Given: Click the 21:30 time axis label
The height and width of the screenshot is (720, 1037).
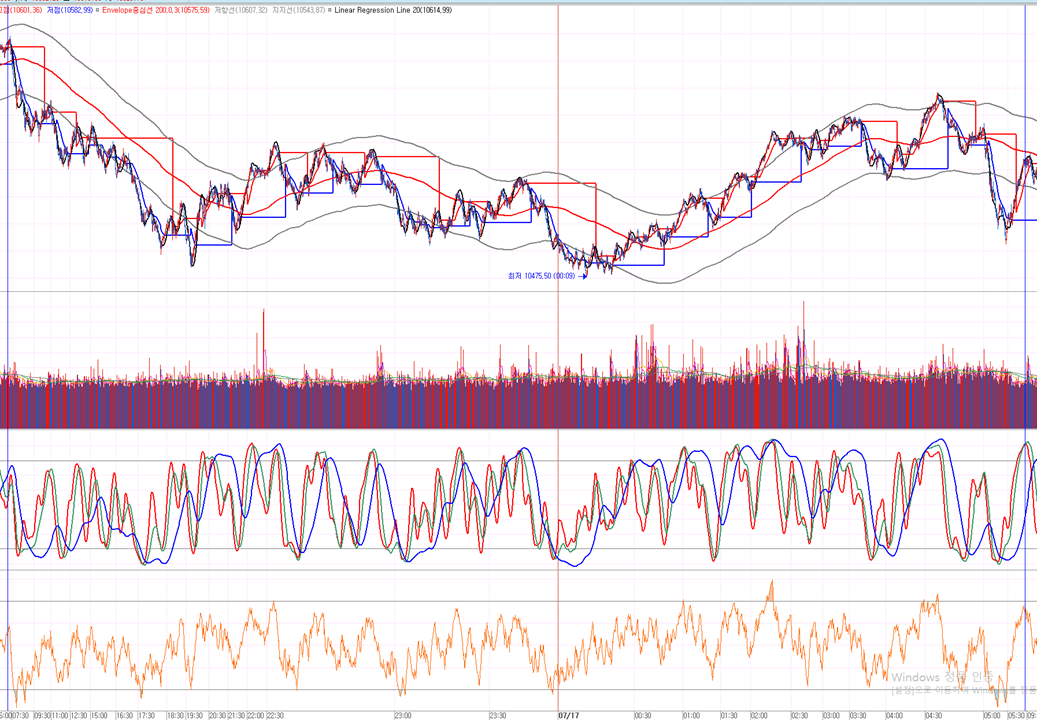Looking at the screenshot, I should 237,715.
